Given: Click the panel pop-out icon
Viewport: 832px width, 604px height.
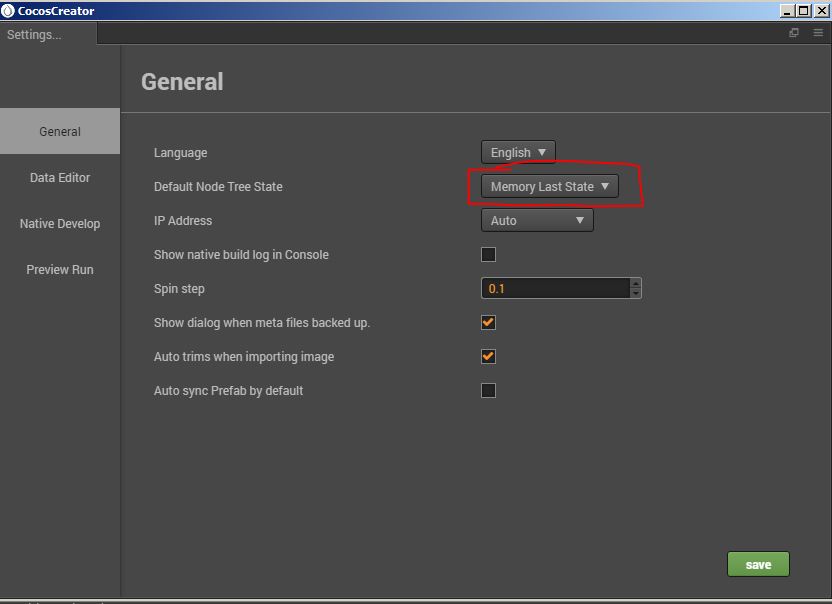Looking at the screenshot, I should (794, 33).
